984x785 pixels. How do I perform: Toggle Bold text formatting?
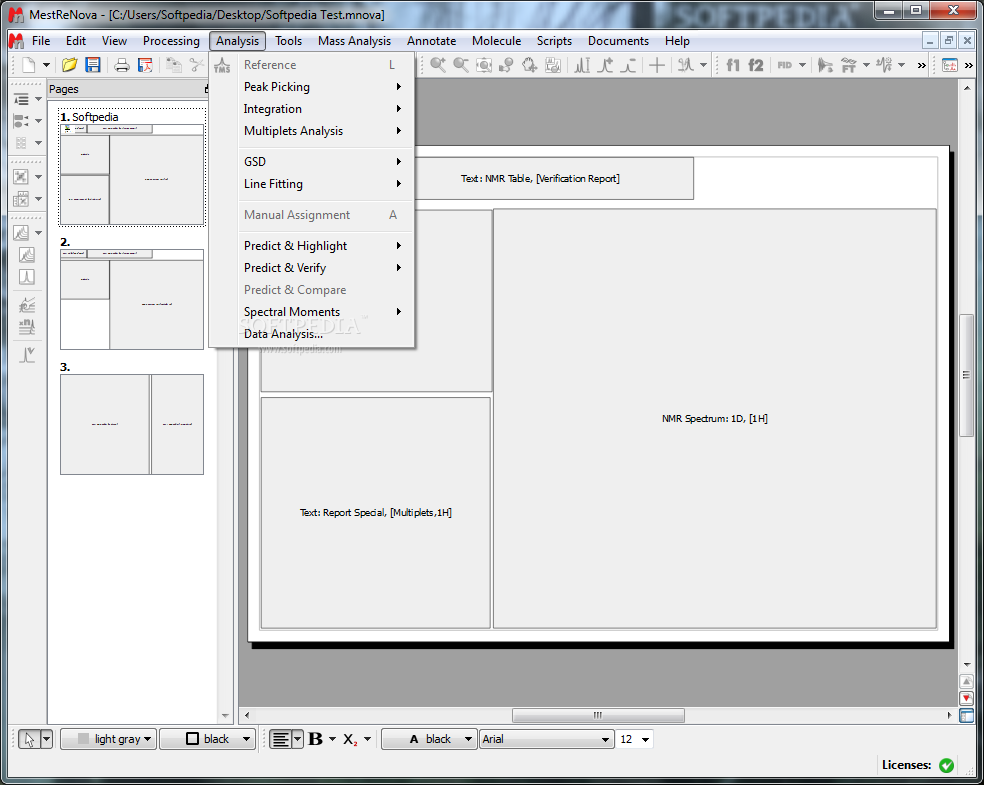(316, 739)
